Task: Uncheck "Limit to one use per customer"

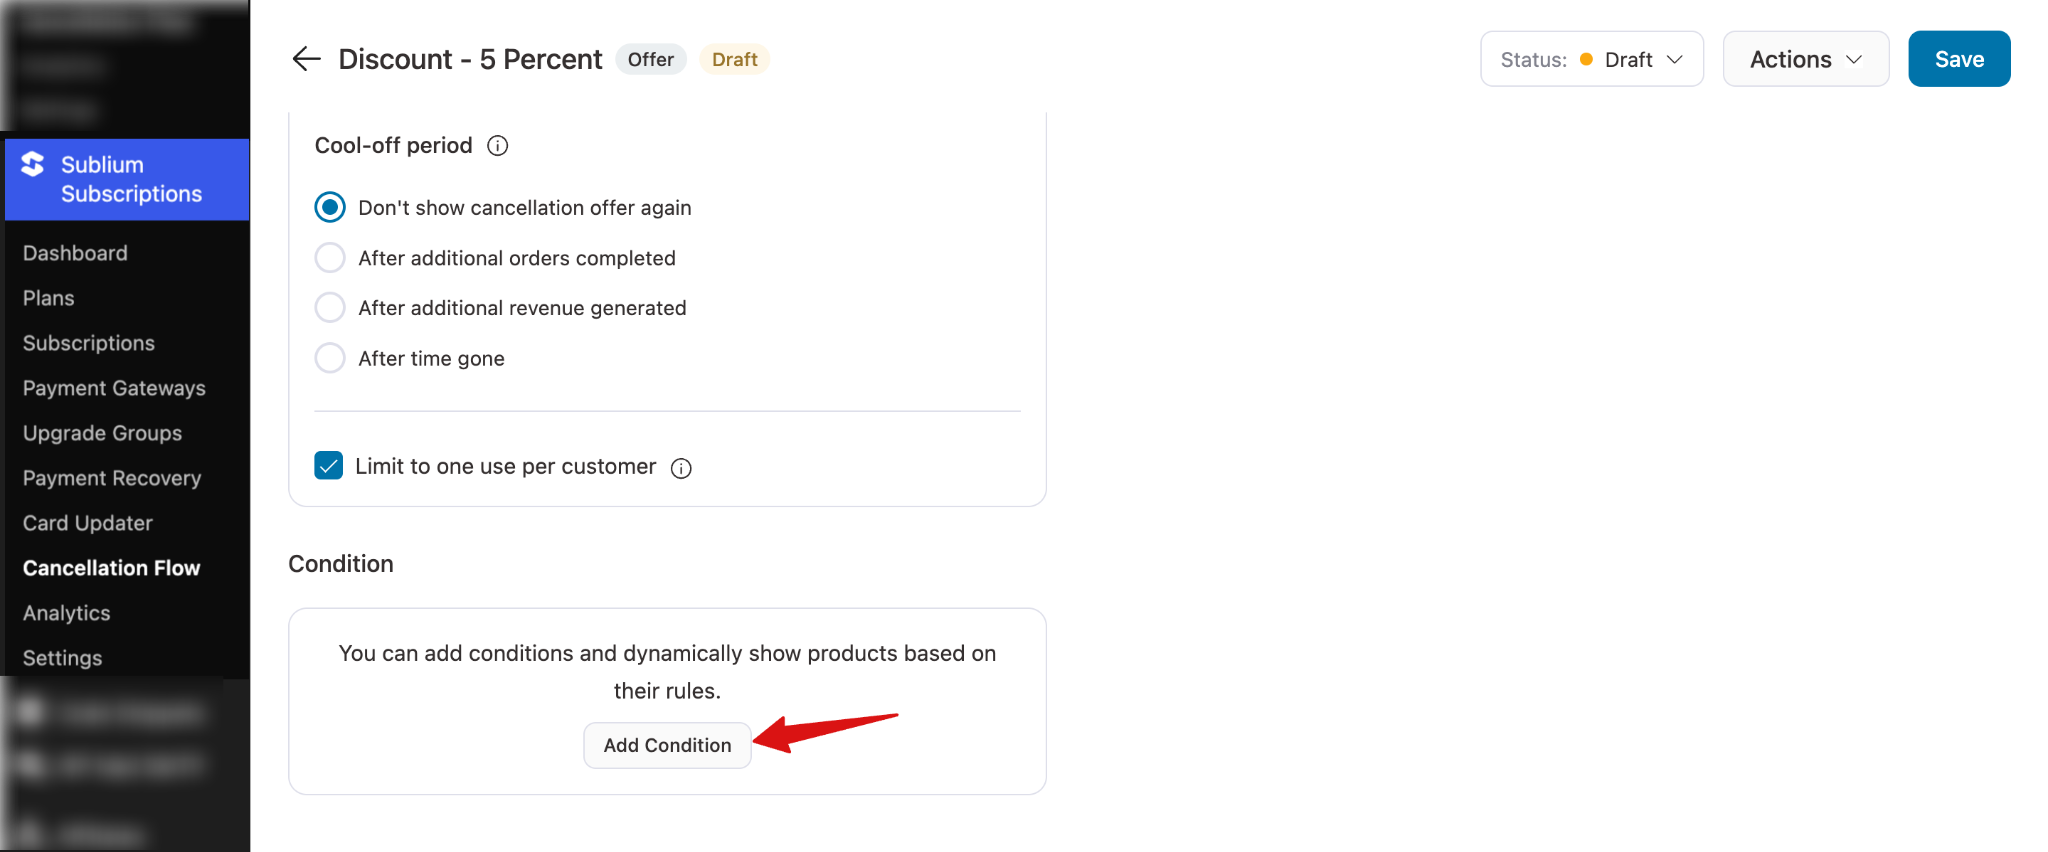Action: pyautogui.click(x=329, y=466)
